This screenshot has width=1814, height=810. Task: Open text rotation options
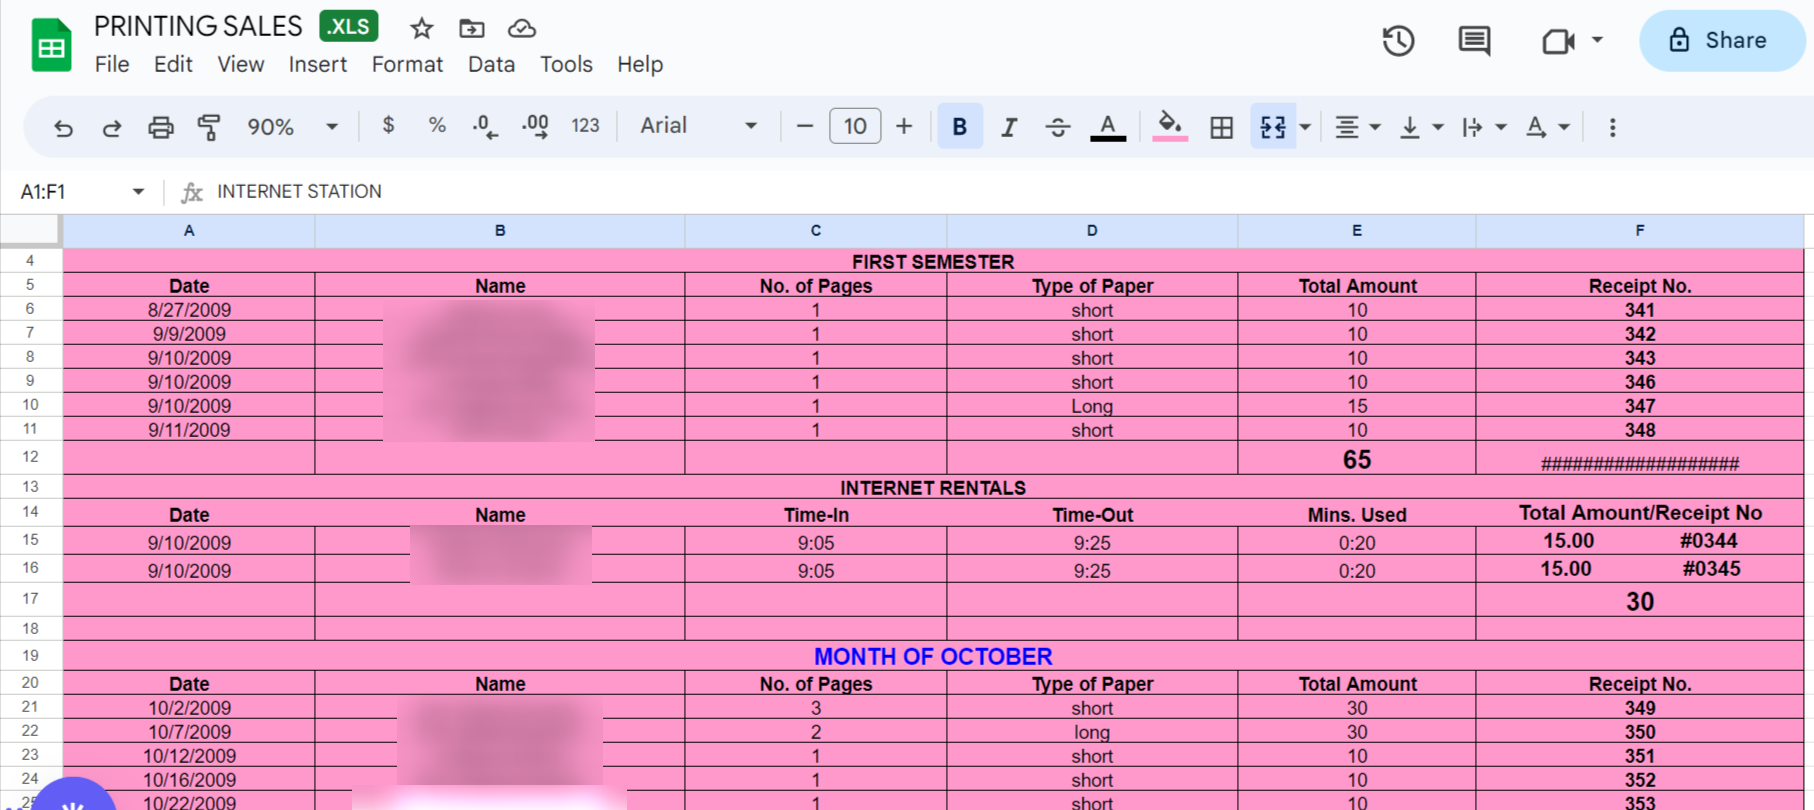(x=1547, y=127)
